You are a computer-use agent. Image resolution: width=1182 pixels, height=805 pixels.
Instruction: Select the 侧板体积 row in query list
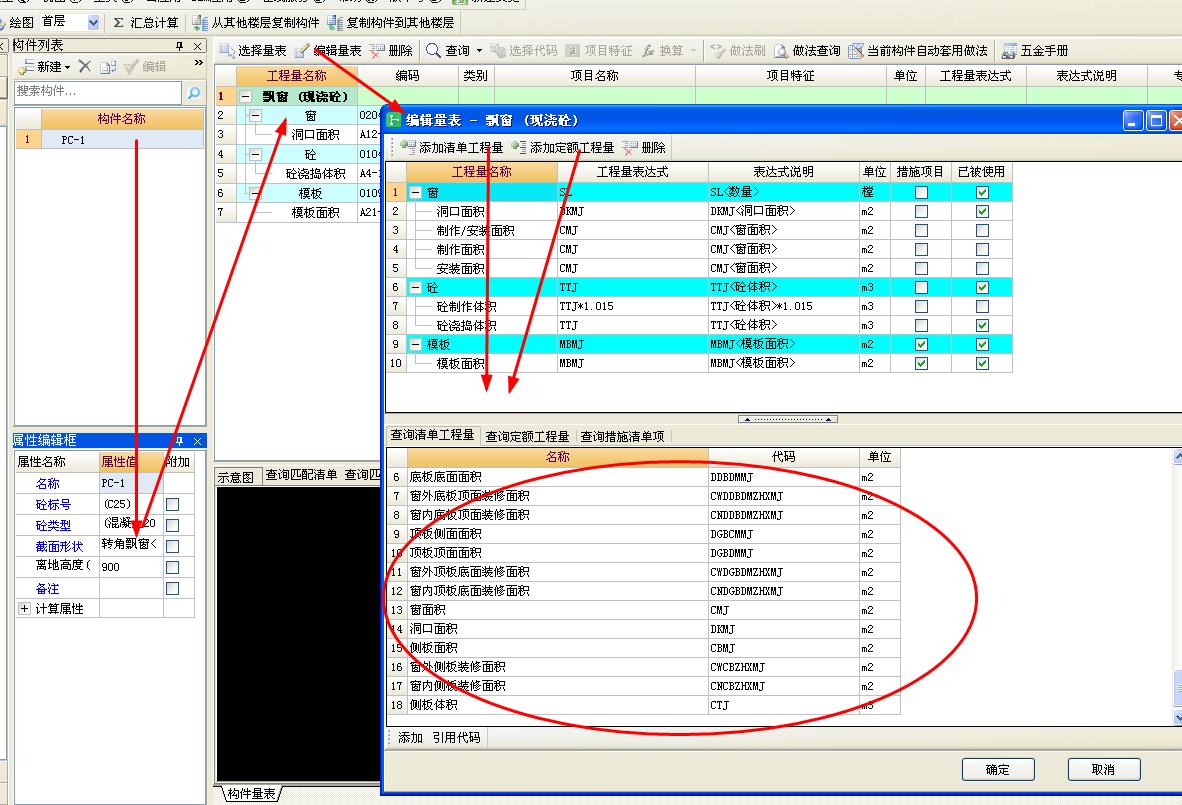(643, 705)
